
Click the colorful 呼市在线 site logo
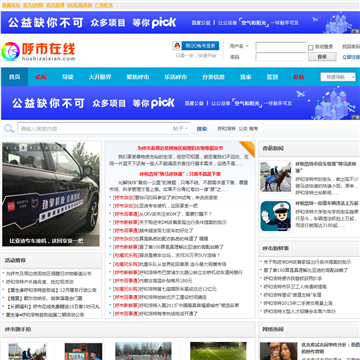coord(39,52)
